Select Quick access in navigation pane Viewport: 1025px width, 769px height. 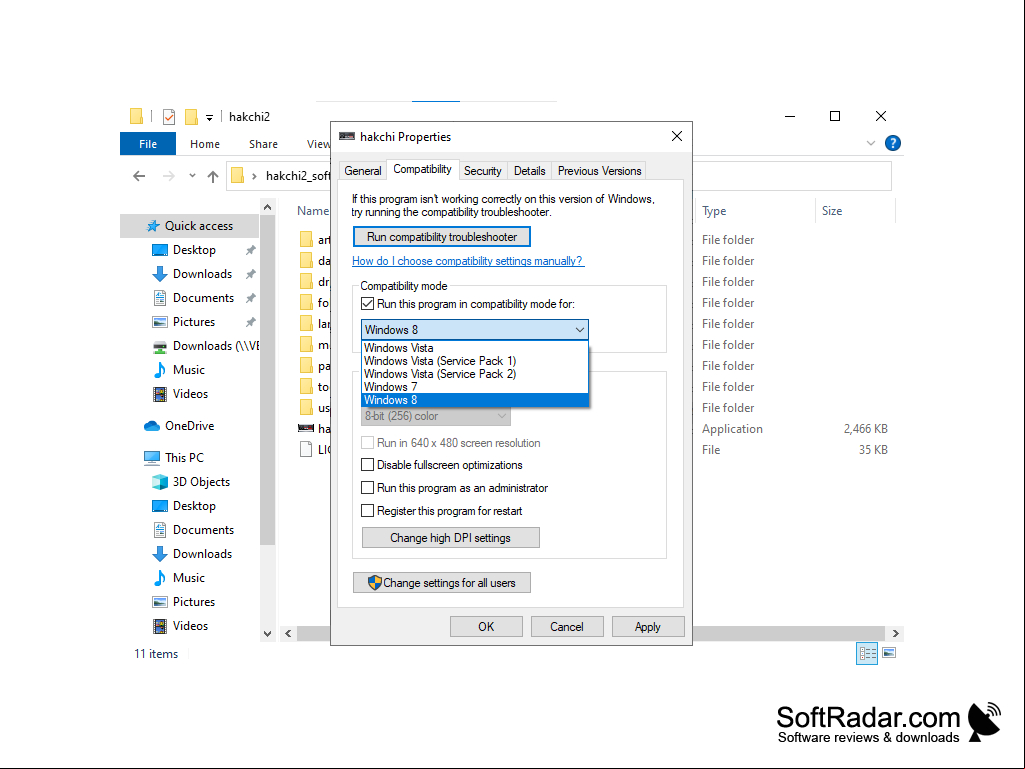pyautogui.click(x=190, y=226)
